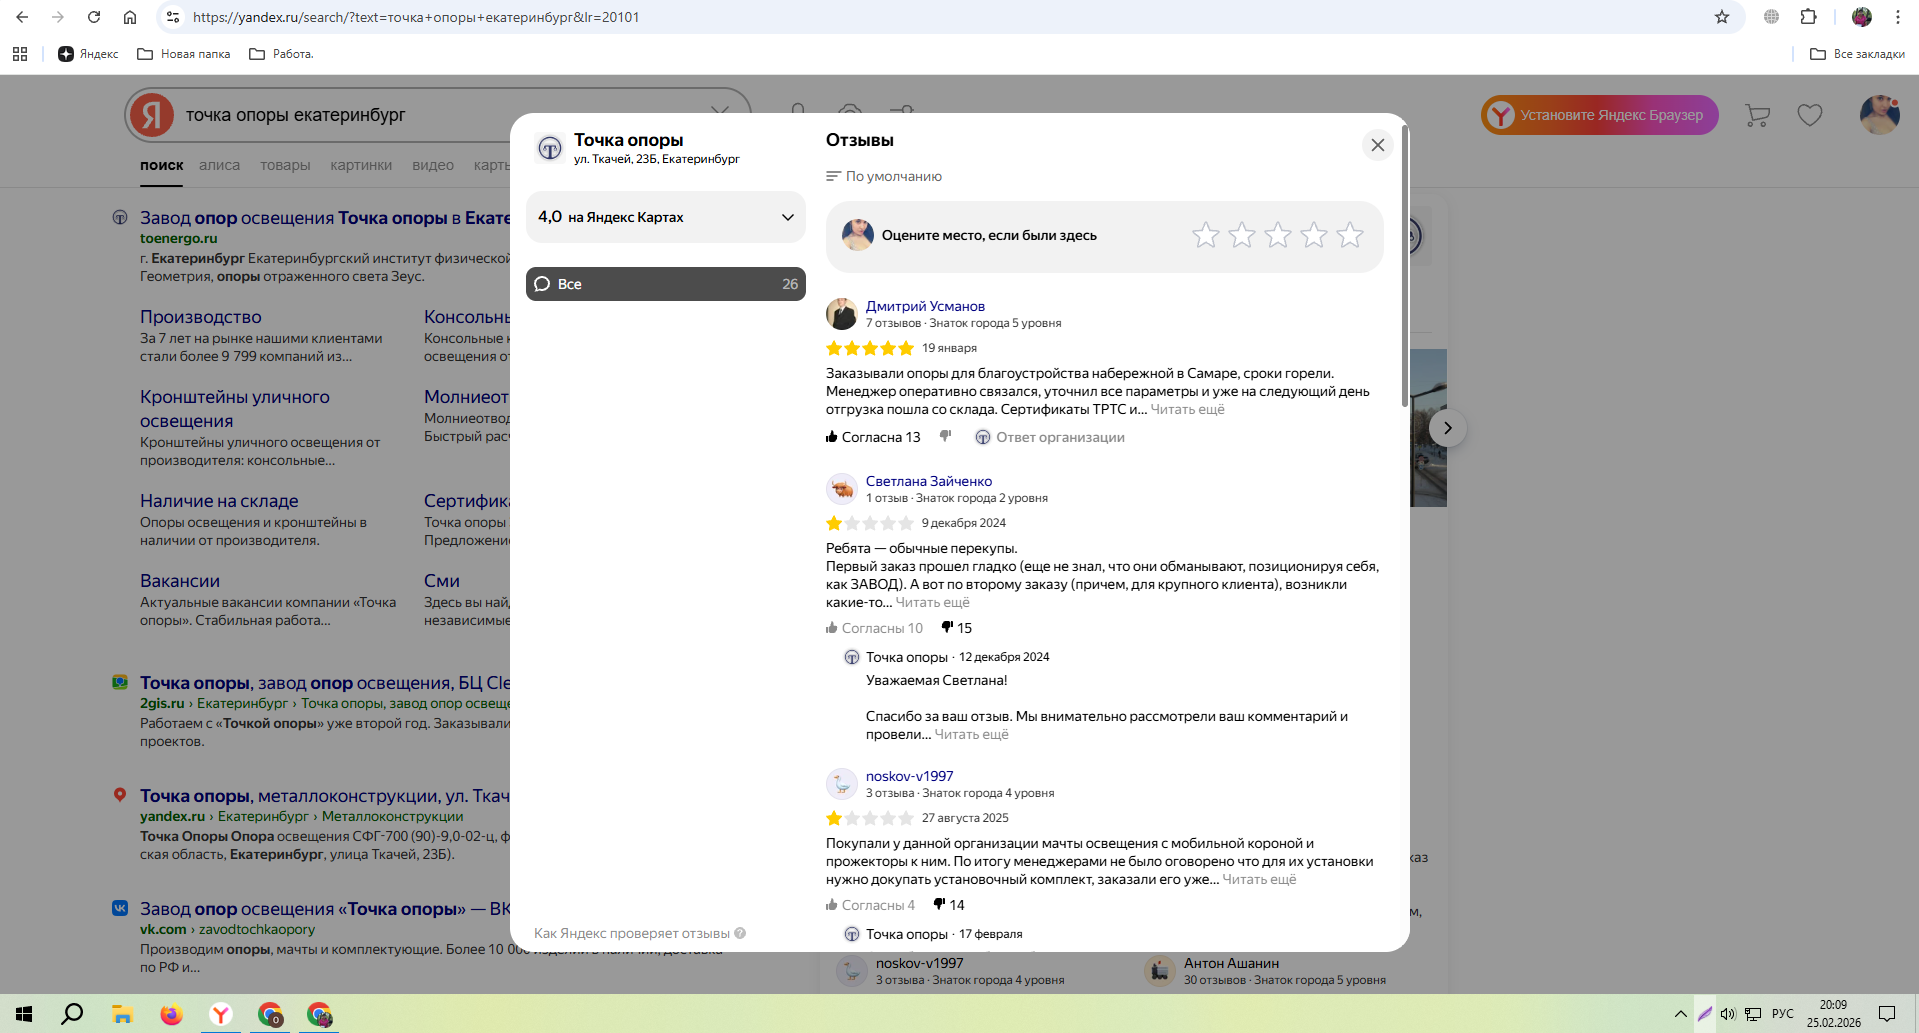Viewport: 1919px width, 1033px height.
Task: Open the Точка опоры organization logo
Action: click(549, 148)
